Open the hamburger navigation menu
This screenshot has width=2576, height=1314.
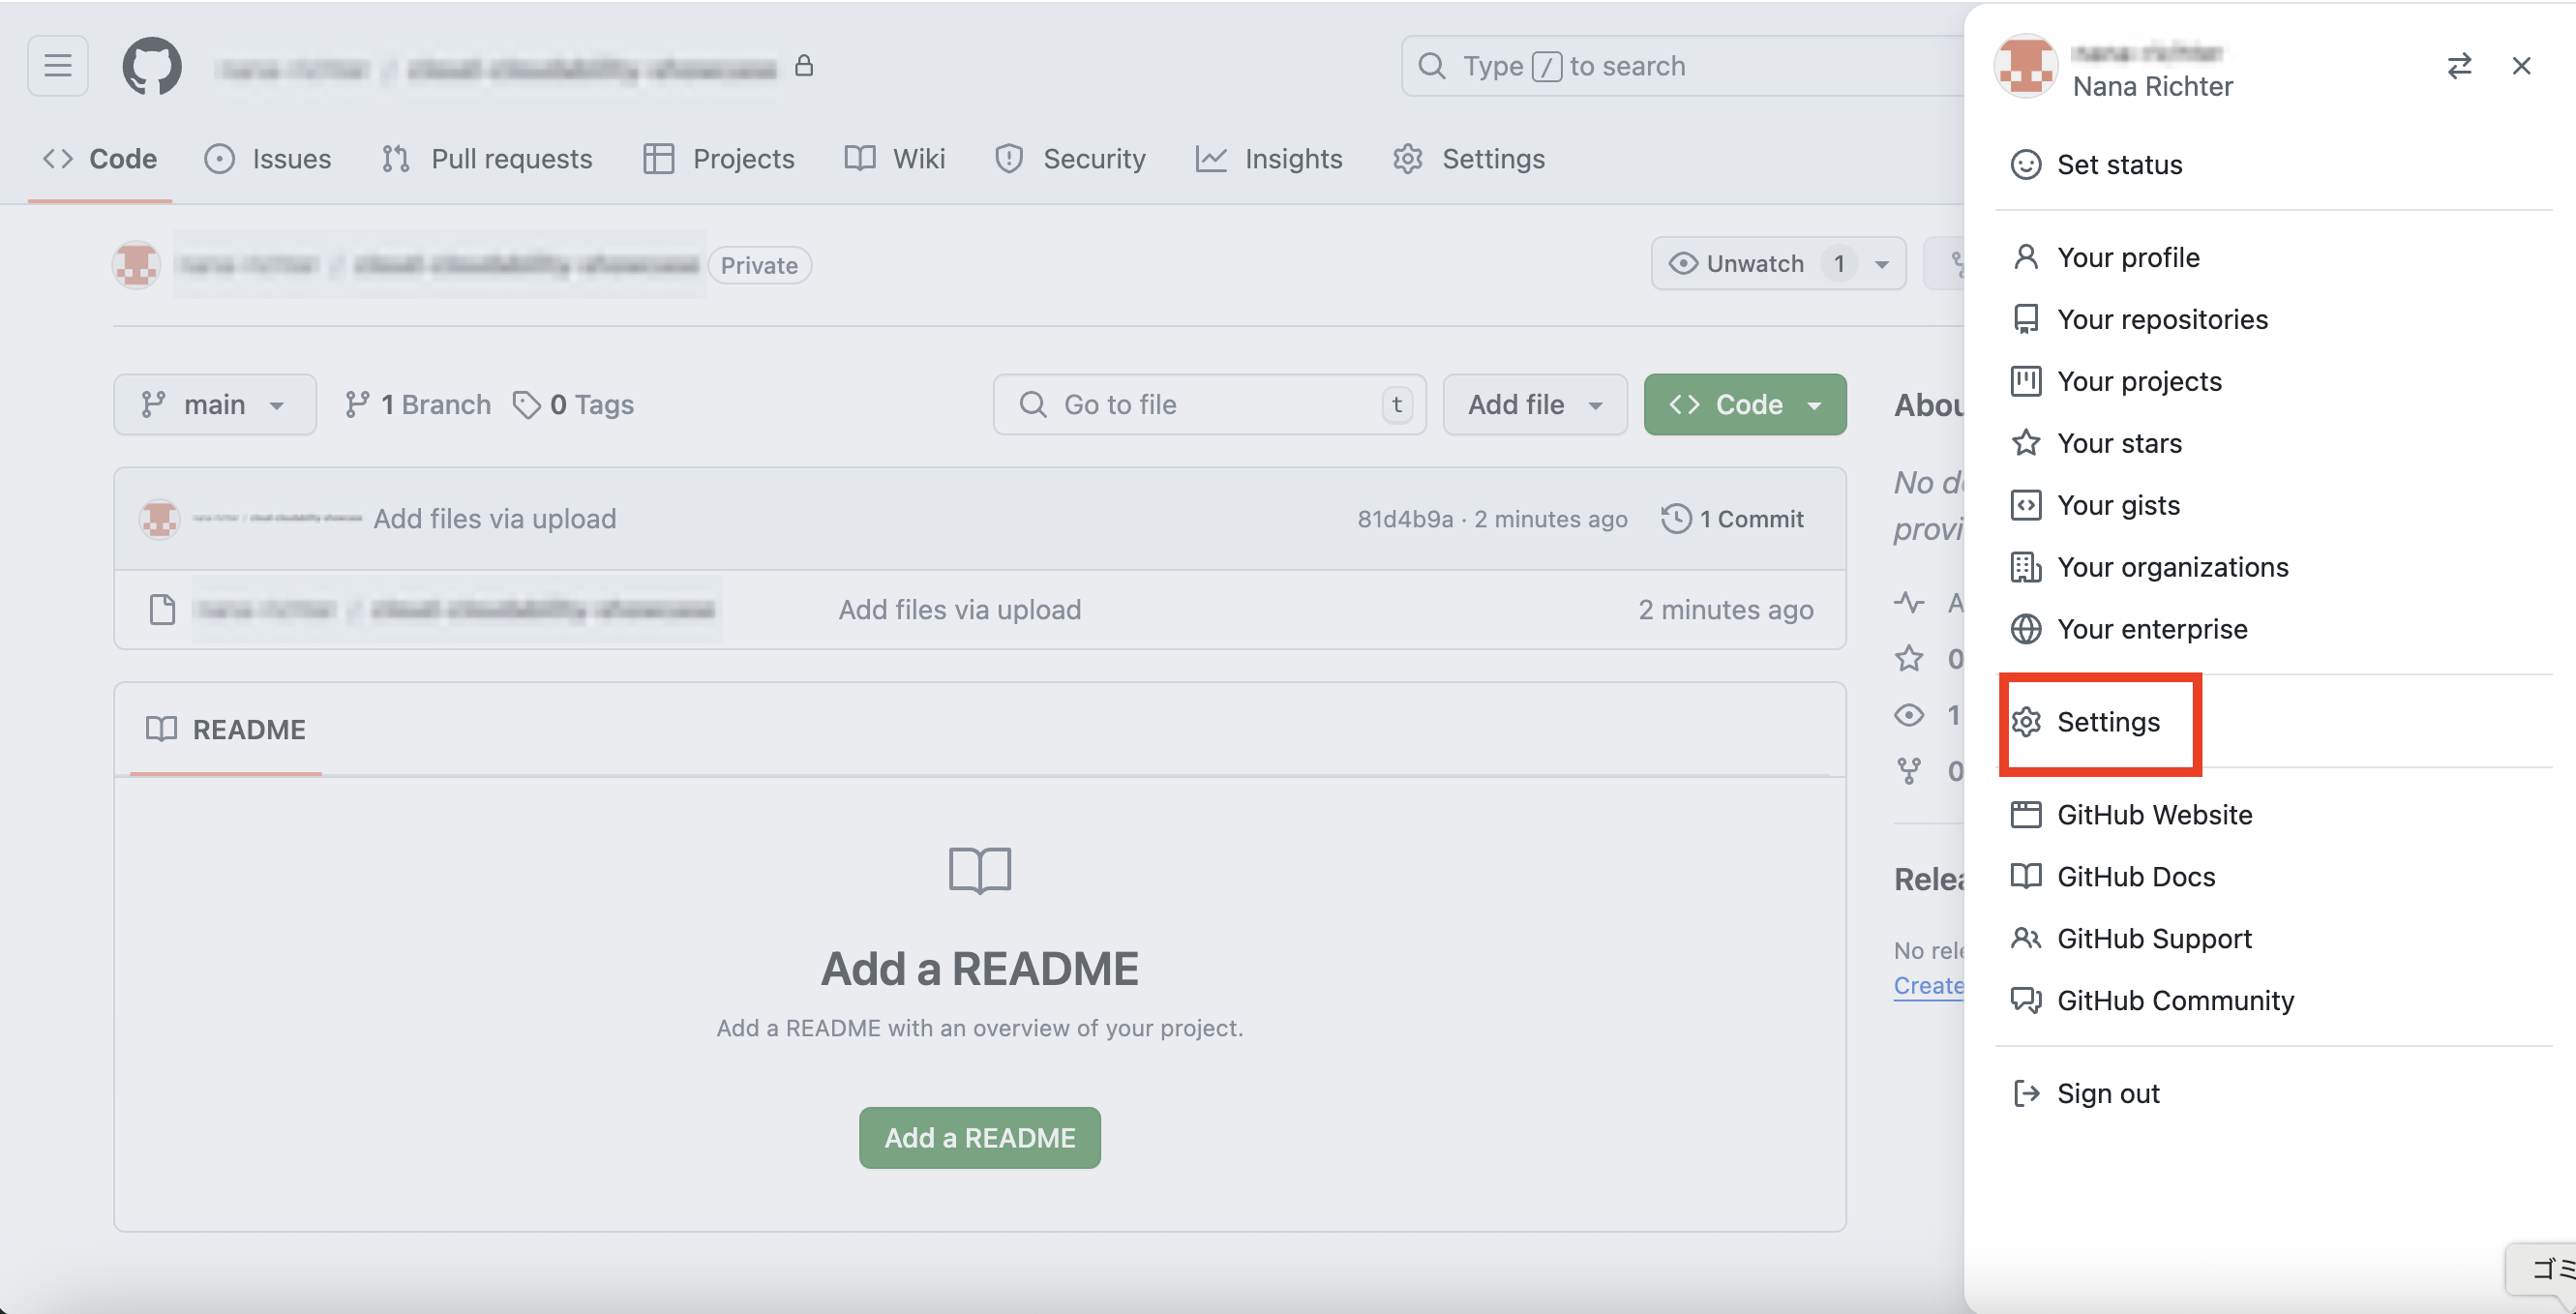point(57,66)
